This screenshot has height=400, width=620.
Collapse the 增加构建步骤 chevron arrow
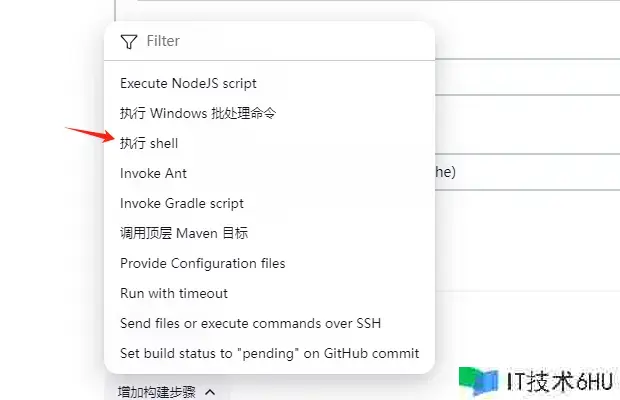(210, 392)
